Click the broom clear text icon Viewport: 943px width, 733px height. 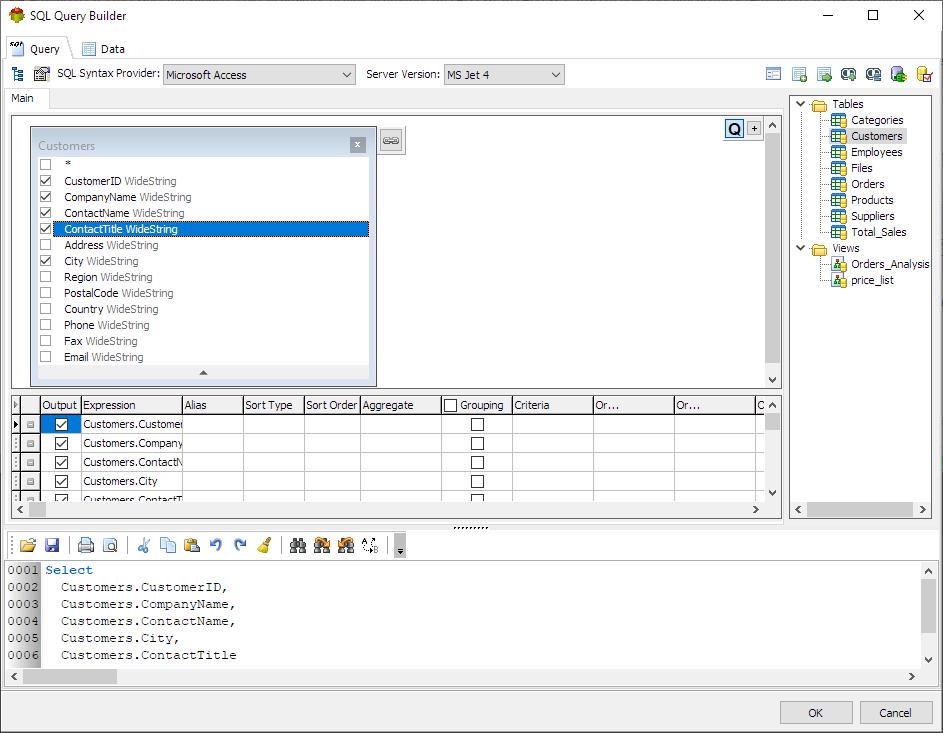tap(264, 545)
